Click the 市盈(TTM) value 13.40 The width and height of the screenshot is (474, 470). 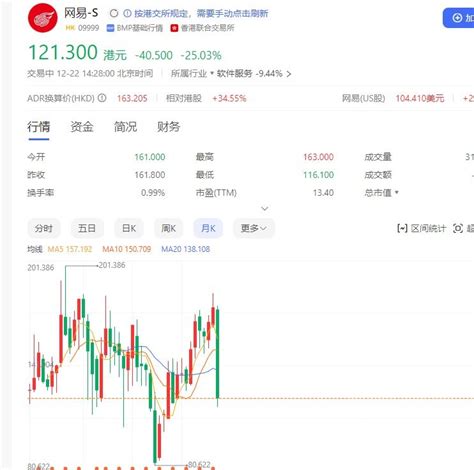(323, 193)
